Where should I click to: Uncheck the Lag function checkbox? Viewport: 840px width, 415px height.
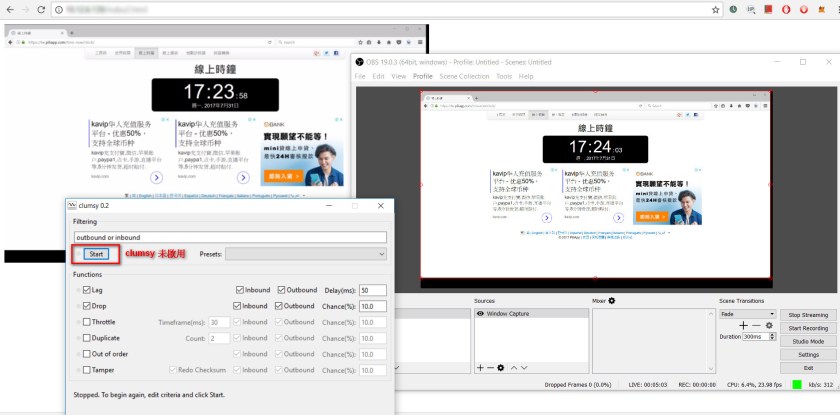point(87,290)
